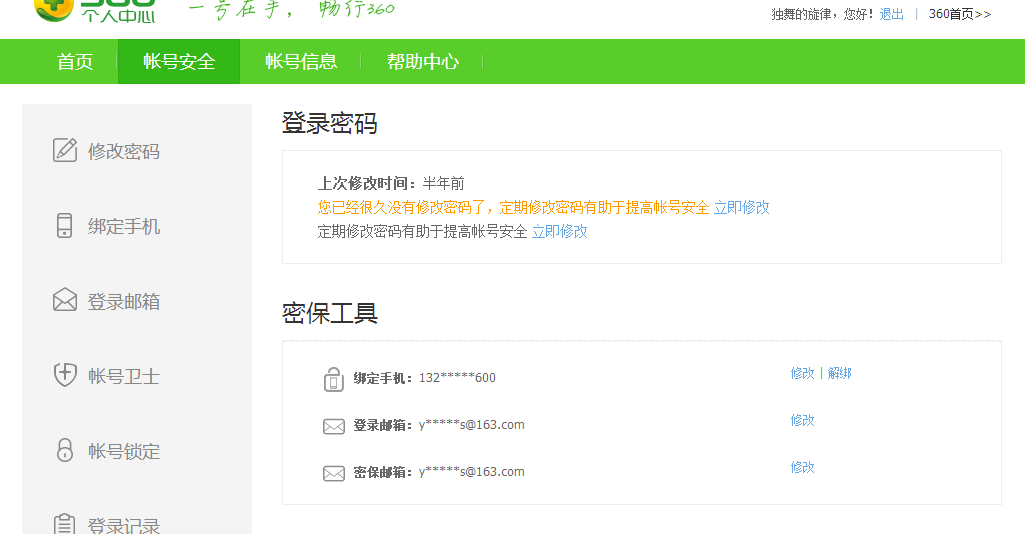1025x534 pixels.
Task: Click the 密保邮箱 address y*****s@163.com
Action: click(471, 472)
